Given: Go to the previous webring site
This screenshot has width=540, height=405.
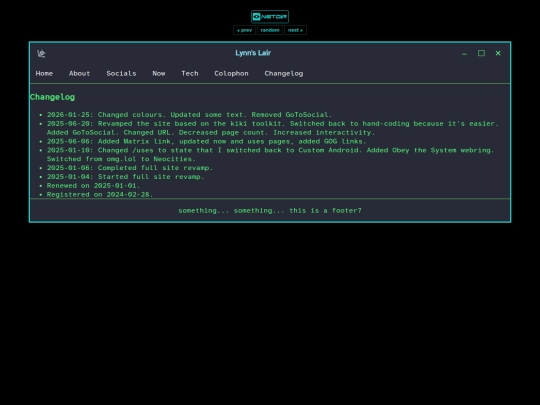Looking at the screenshot, I should (244, 30).
